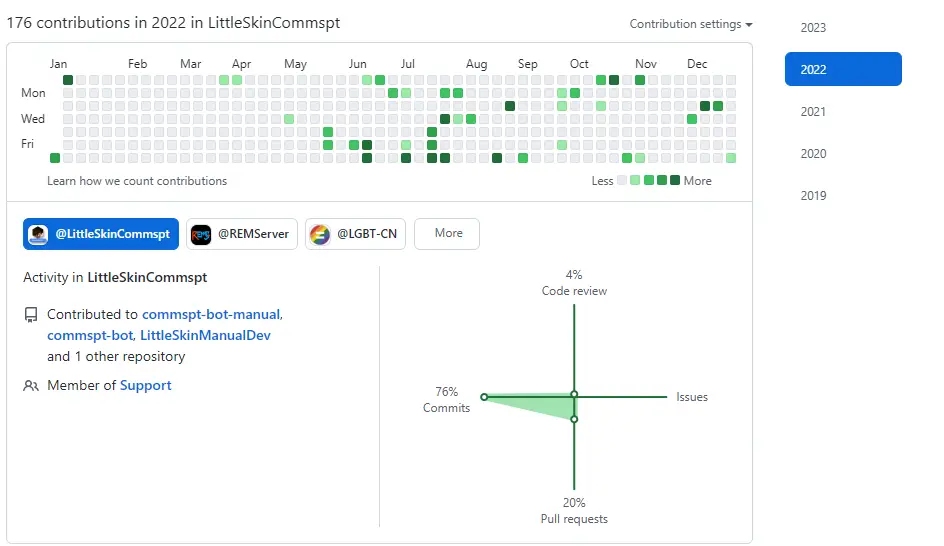The height and width of the screenshot is (546, 944).
Task: Click the 176 contributions in 2022 heading
Action: click(x=173, y=23)
